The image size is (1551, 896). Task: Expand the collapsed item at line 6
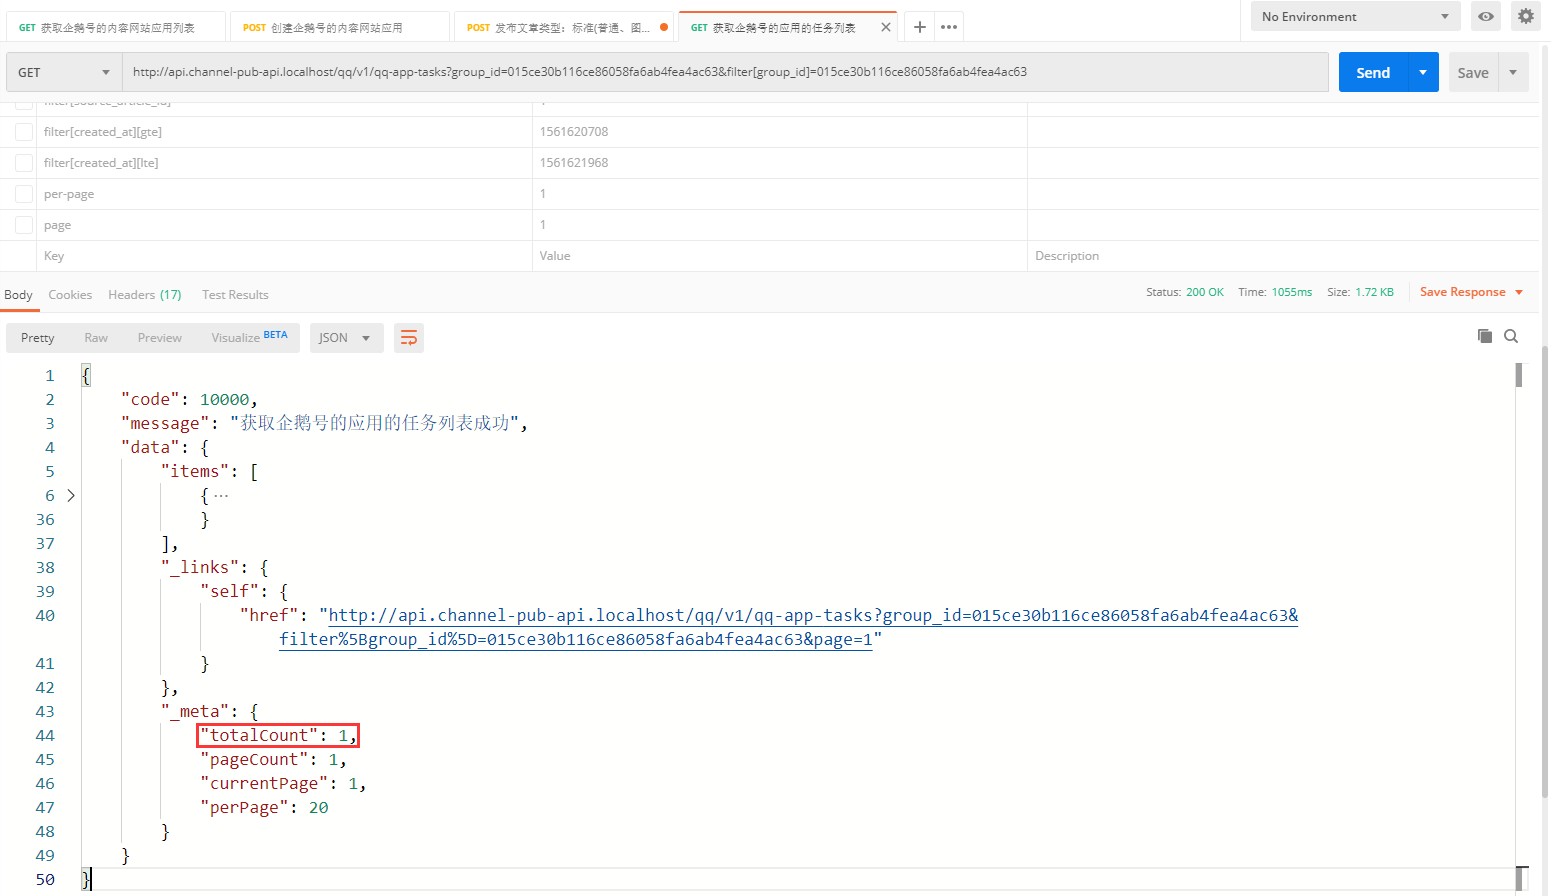point(71,495)
